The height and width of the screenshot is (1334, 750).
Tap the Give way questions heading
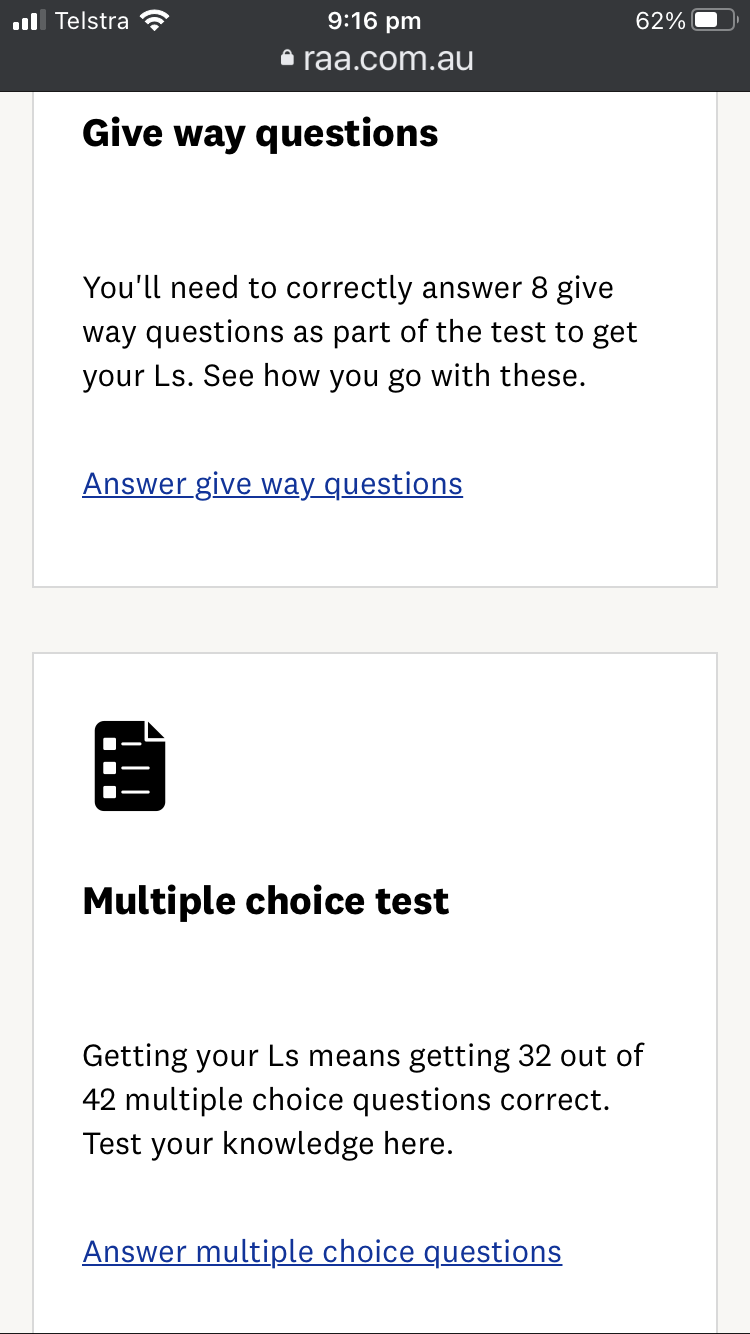tap(260, 133)
